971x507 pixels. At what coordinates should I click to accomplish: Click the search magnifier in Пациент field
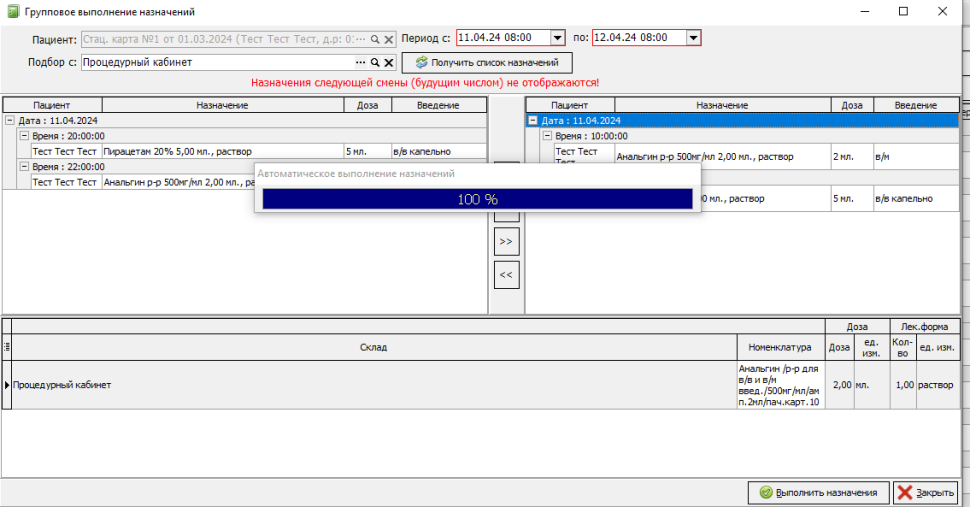click(x=375, y=39)
